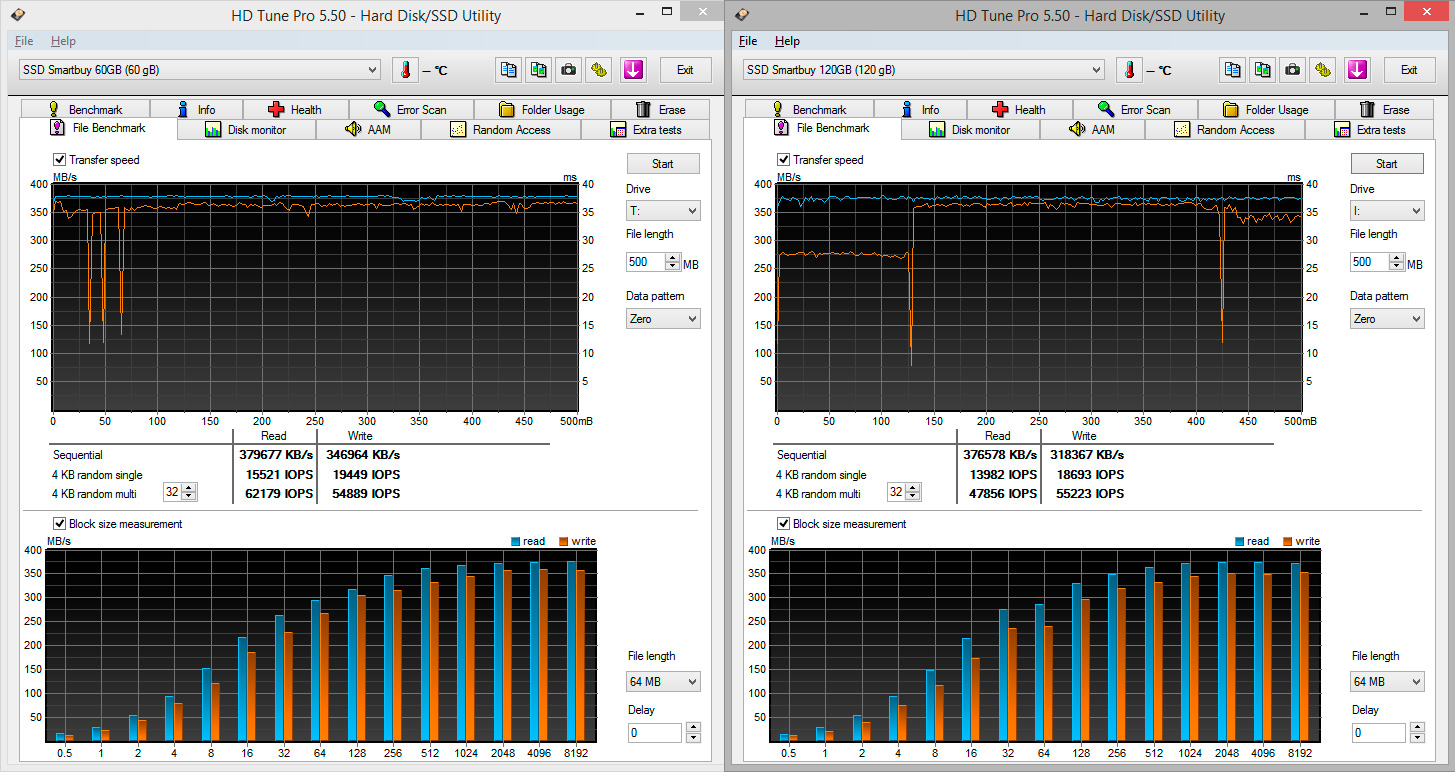Click the yellow options icon in the 120GB window
Image resolution: width=1455 pixels, height=772 pixels.
point(1324,70)
